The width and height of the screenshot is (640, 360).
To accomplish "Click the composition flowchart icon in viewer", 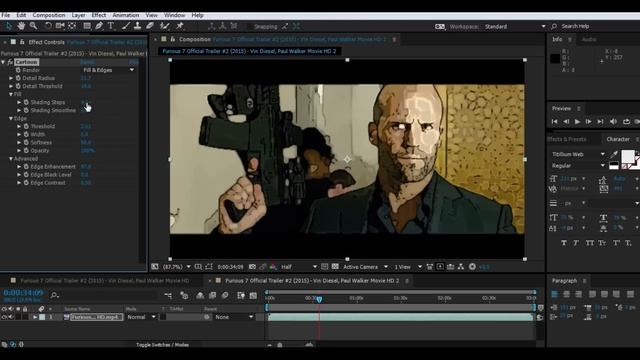I will click(461, 267).
